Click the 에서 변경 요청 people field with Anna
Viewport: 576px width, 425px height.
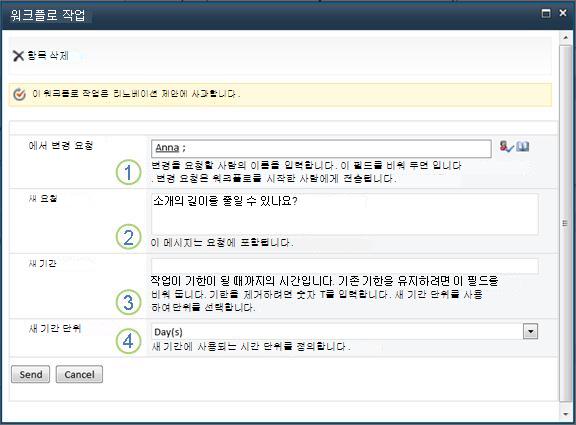point(321,148)
